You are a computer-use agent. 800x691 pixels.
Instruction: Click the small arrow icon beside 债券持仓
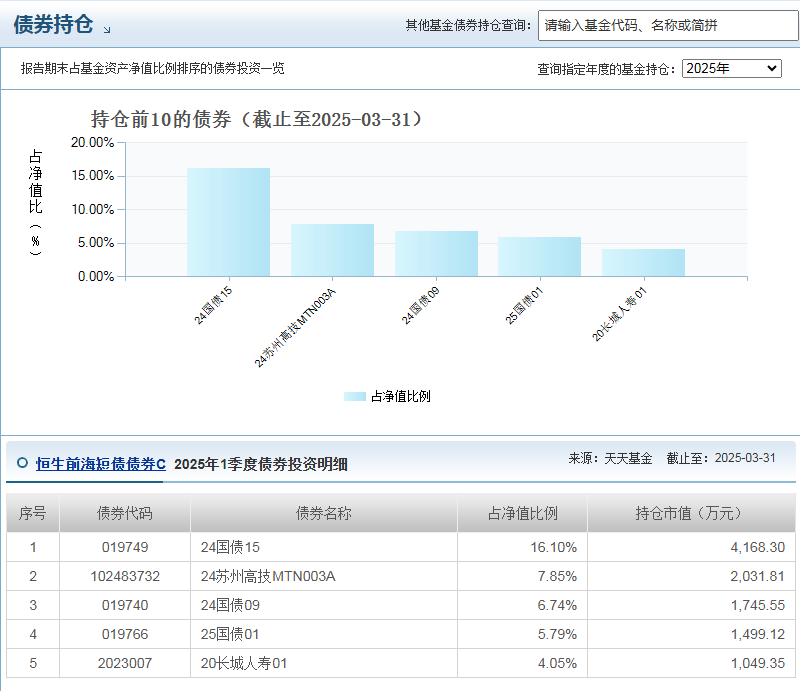(107, 30)
